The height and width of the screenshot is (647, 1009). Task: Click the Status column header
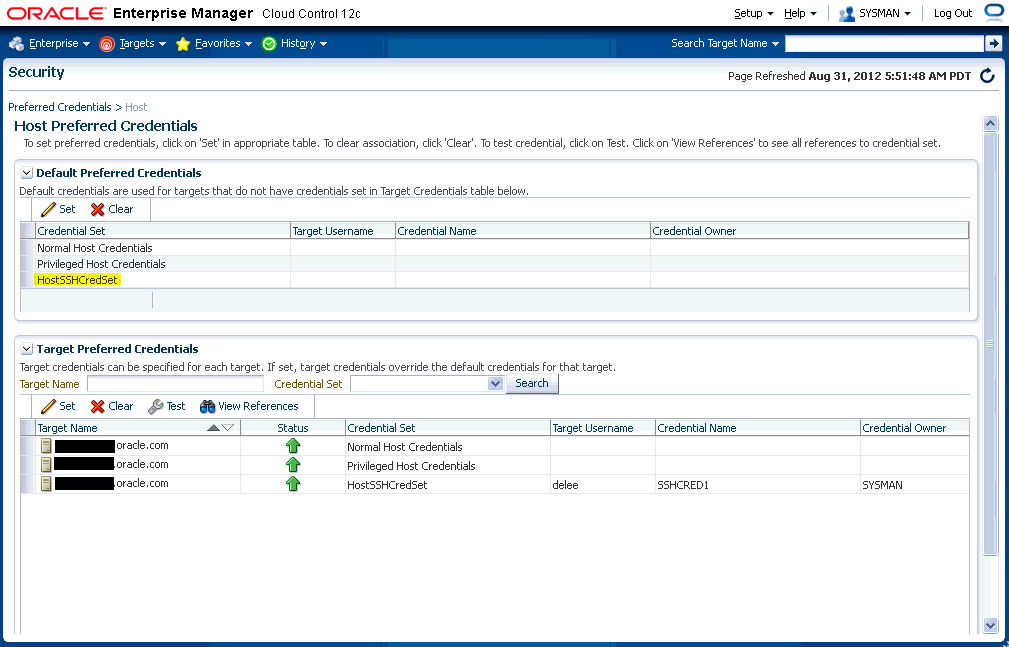coord(293,428)
